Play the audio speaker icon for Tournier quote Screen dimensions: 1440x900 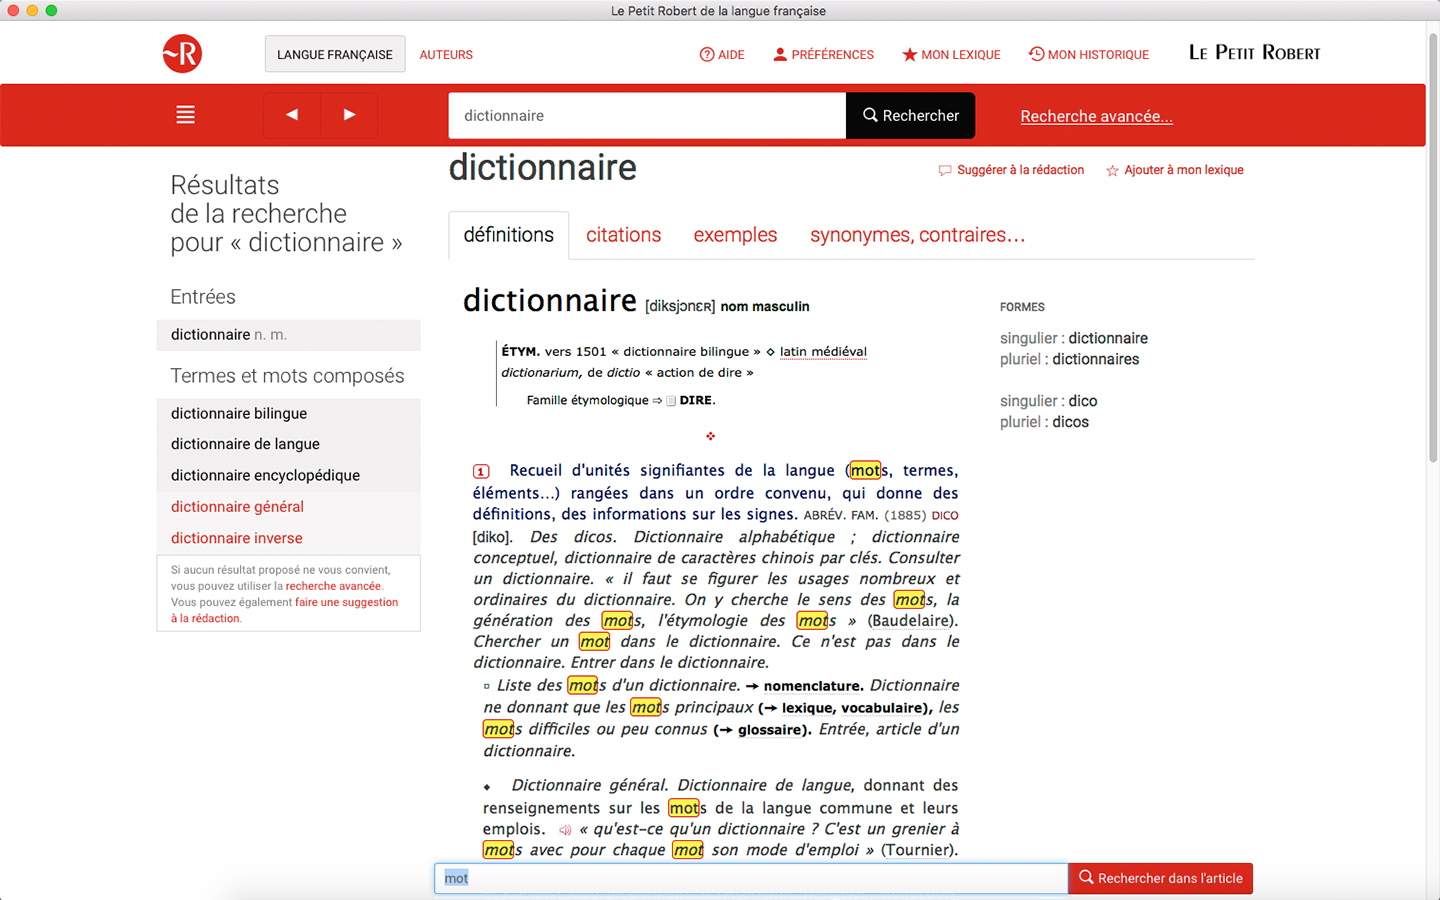click(x=565, y=830)
